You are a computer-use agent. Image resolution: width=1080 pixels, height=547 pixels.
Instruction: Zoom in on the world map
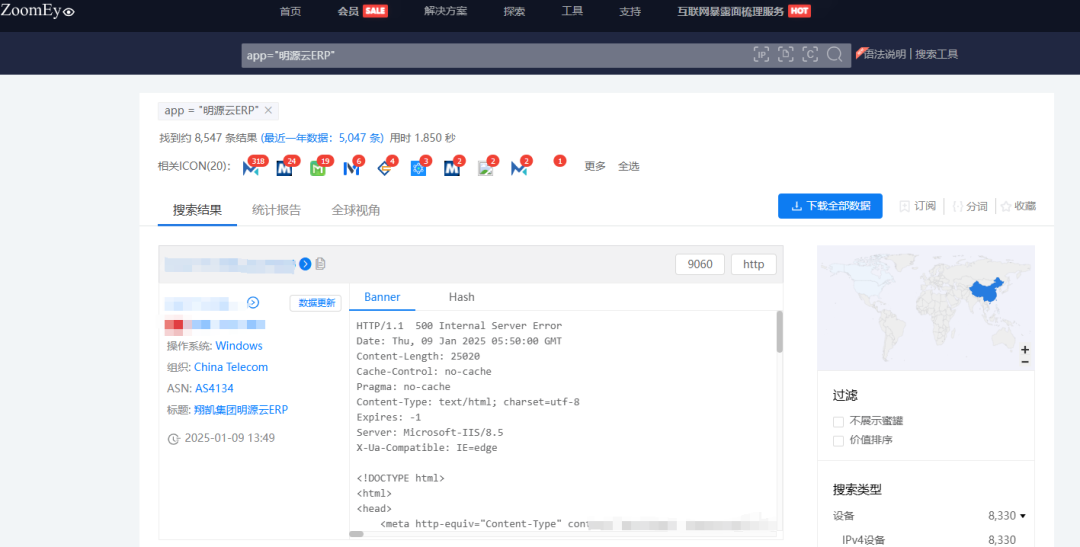1025,349
